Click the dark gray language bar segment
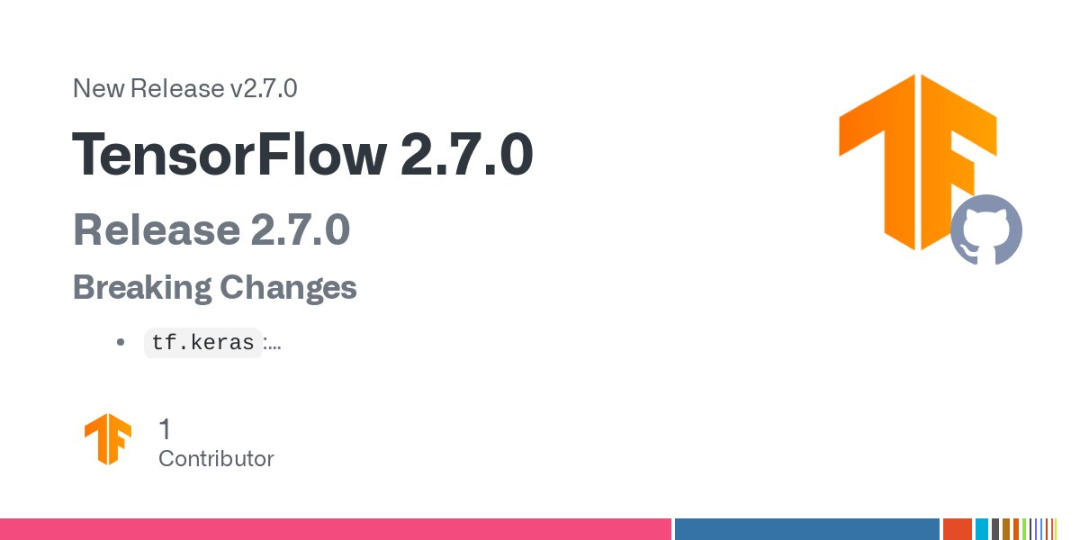Viewport: 1080px width, 540px height. click(x=996, y=529)
